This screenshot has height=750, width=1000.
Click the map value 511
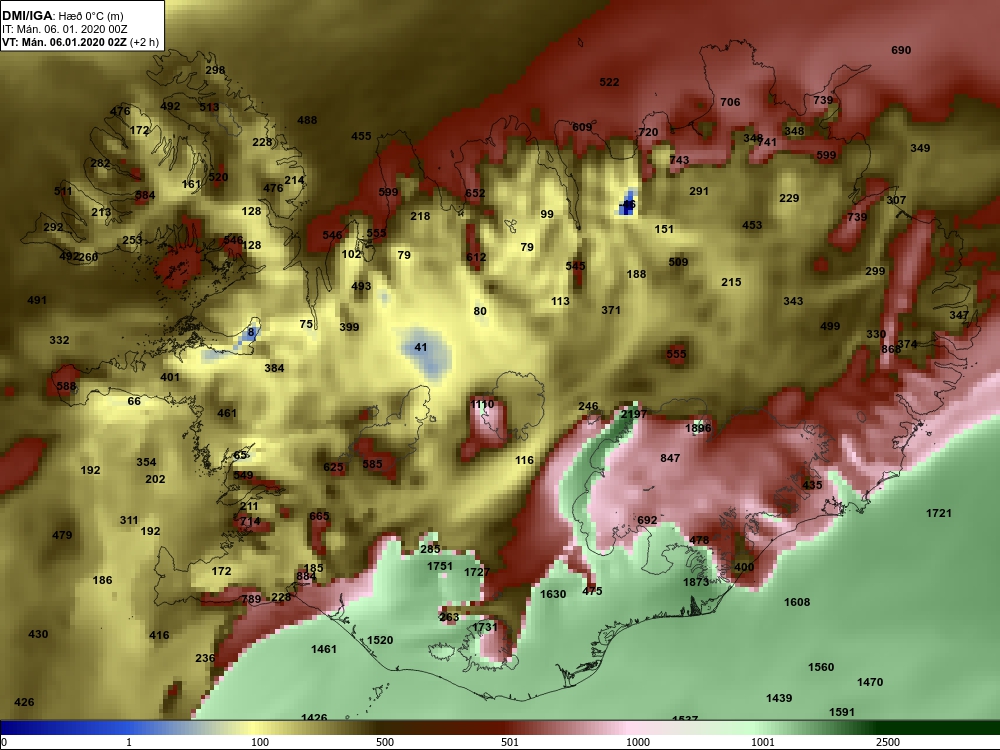(63, 191)
